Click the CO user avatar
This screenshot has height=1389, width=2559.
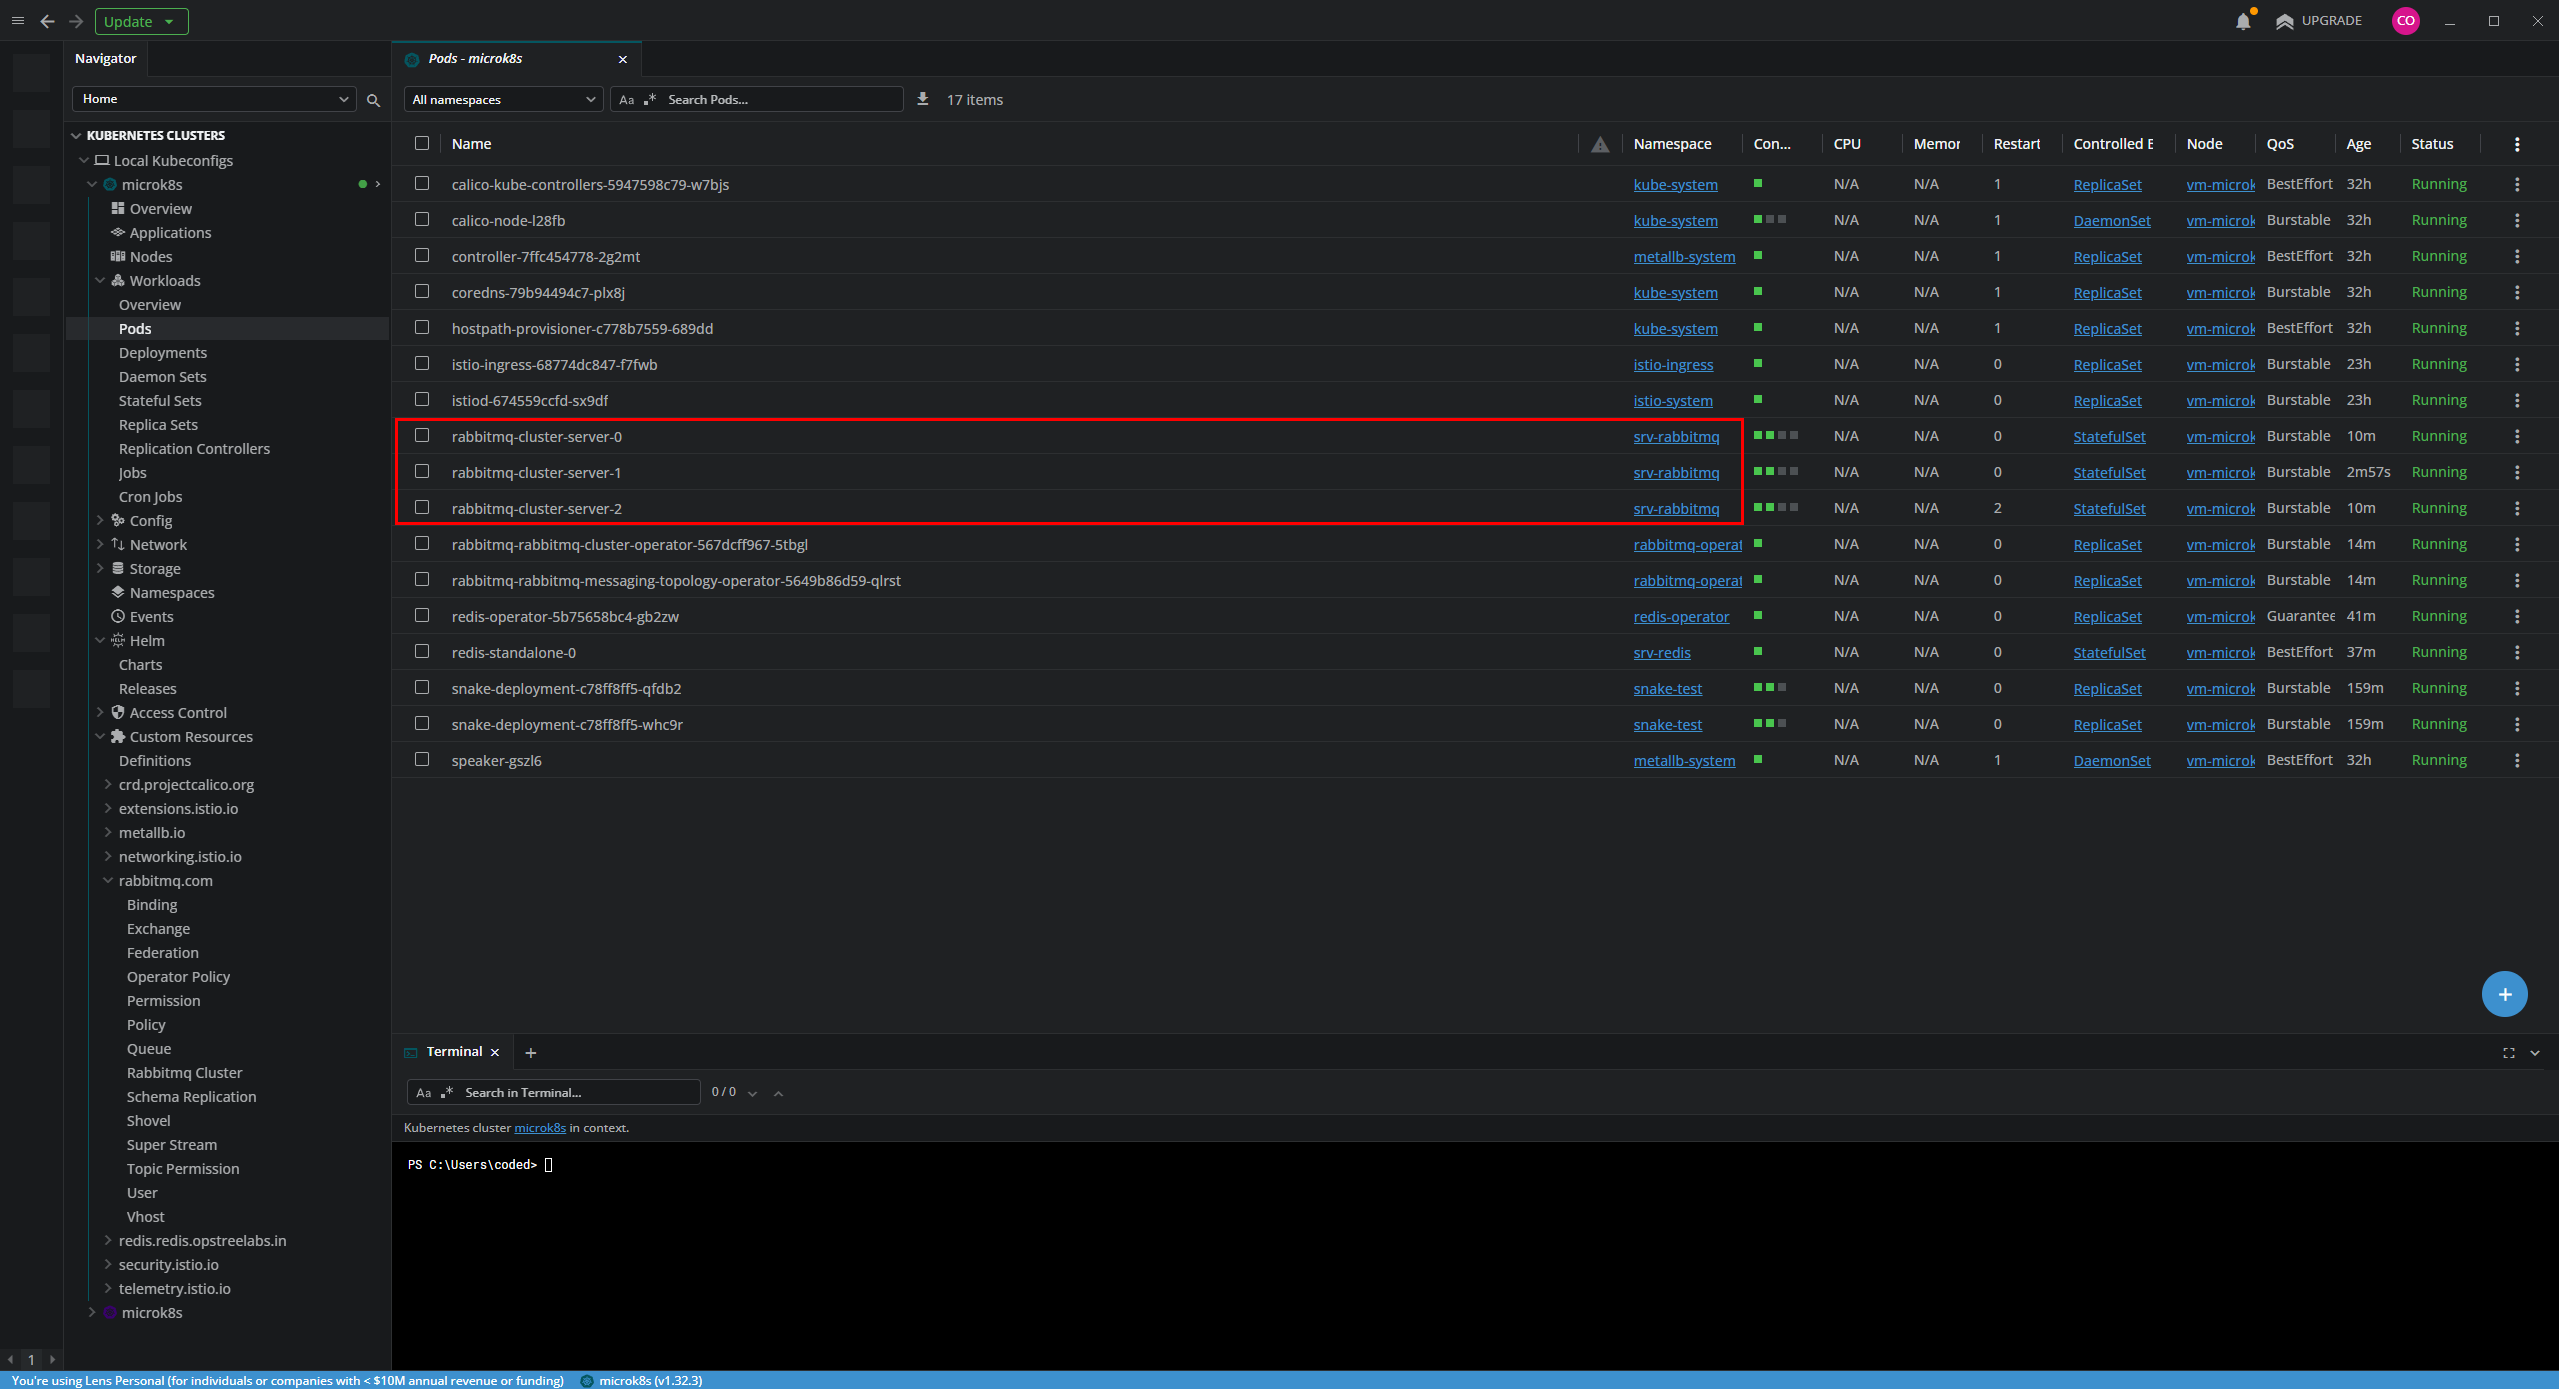[2405, 21]
